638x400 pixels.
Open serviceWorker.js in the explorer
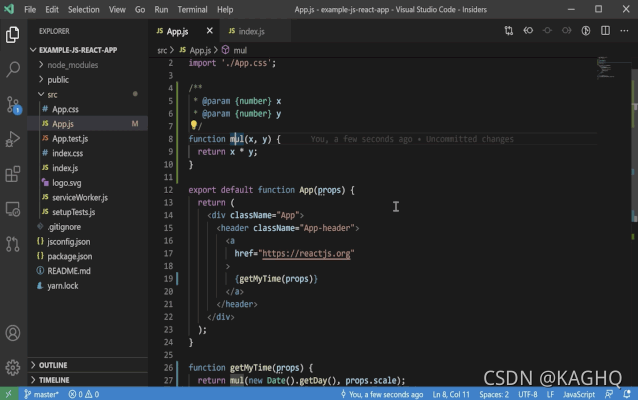[x=87, y=197]
